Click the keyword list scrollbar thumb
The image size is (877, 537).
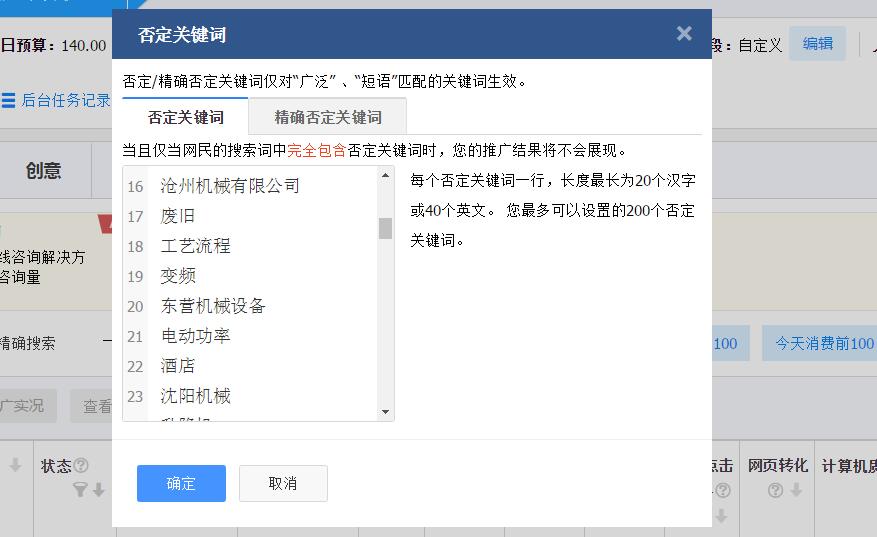point(385,228)
